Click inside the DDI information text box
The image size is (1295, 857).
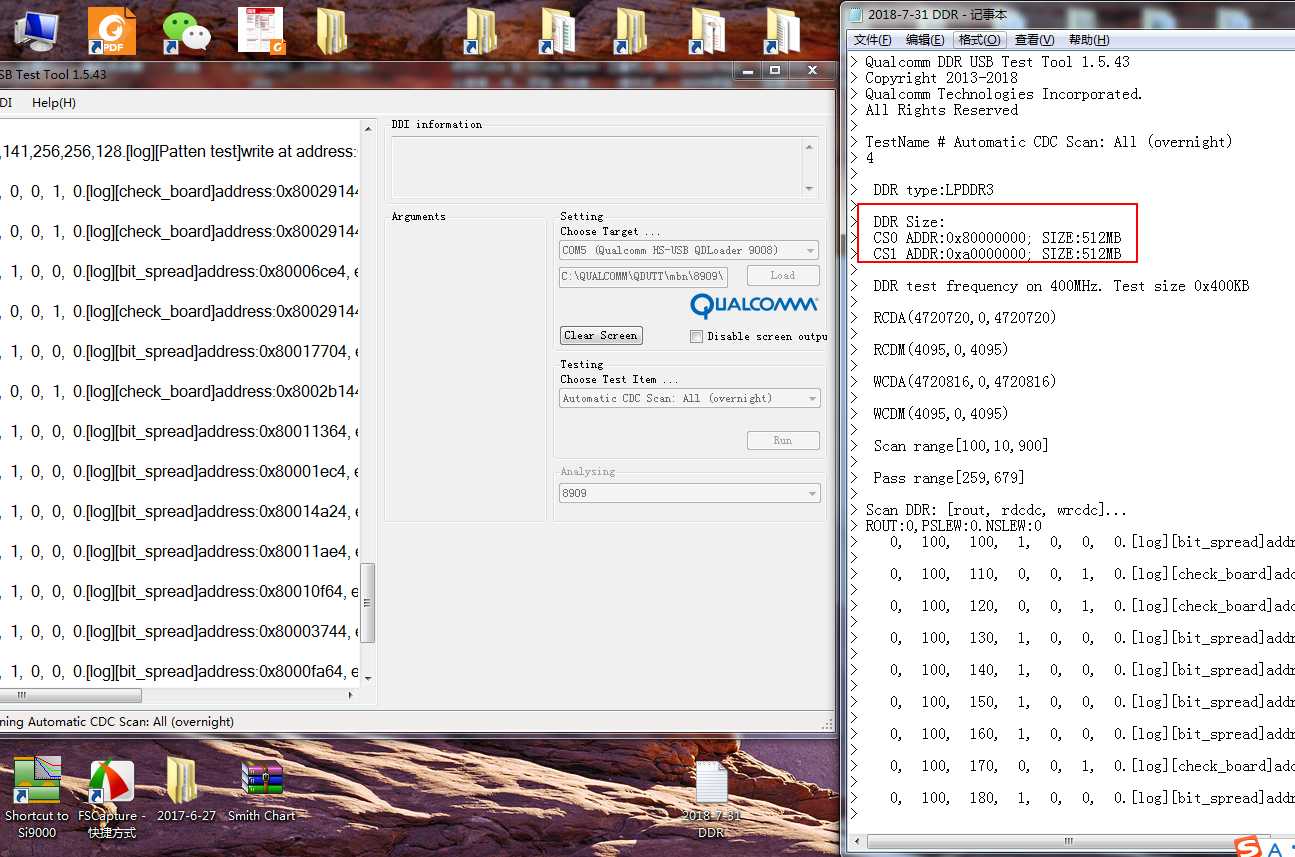(596, 167)
